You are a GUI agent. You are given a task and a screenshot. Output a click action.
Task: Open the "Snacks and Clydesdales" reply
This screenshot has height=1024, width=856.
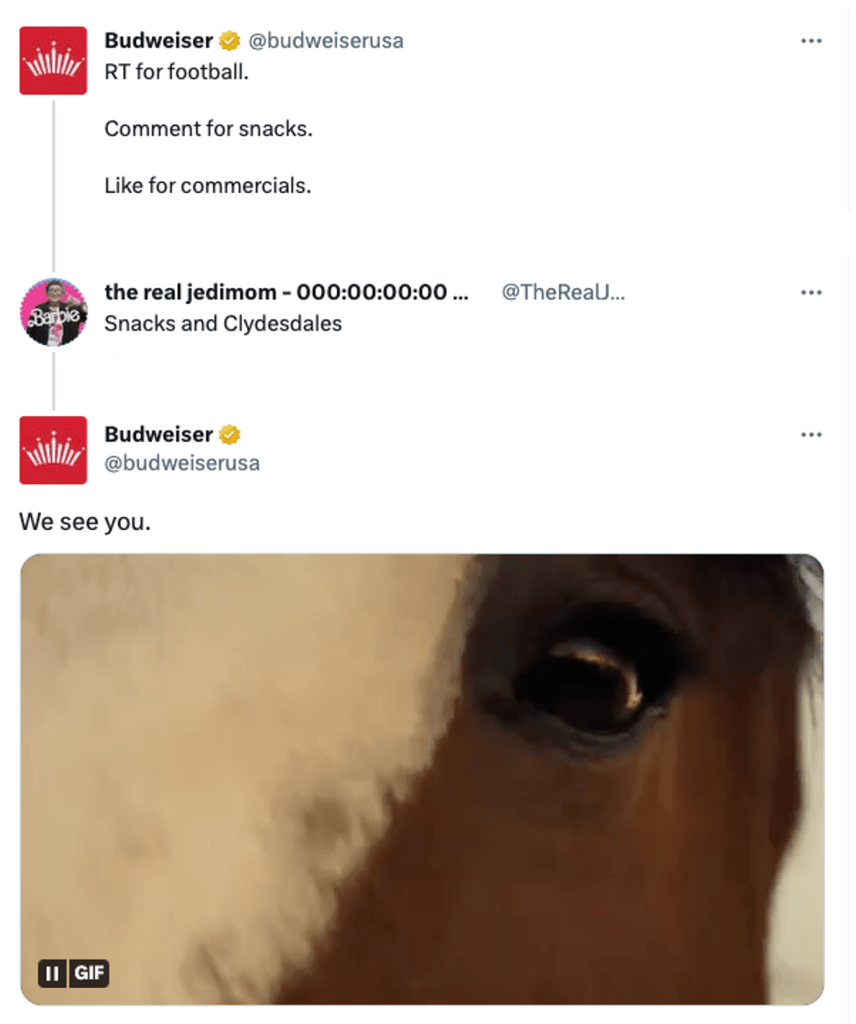pyautogui.click(x=223, y=324)
